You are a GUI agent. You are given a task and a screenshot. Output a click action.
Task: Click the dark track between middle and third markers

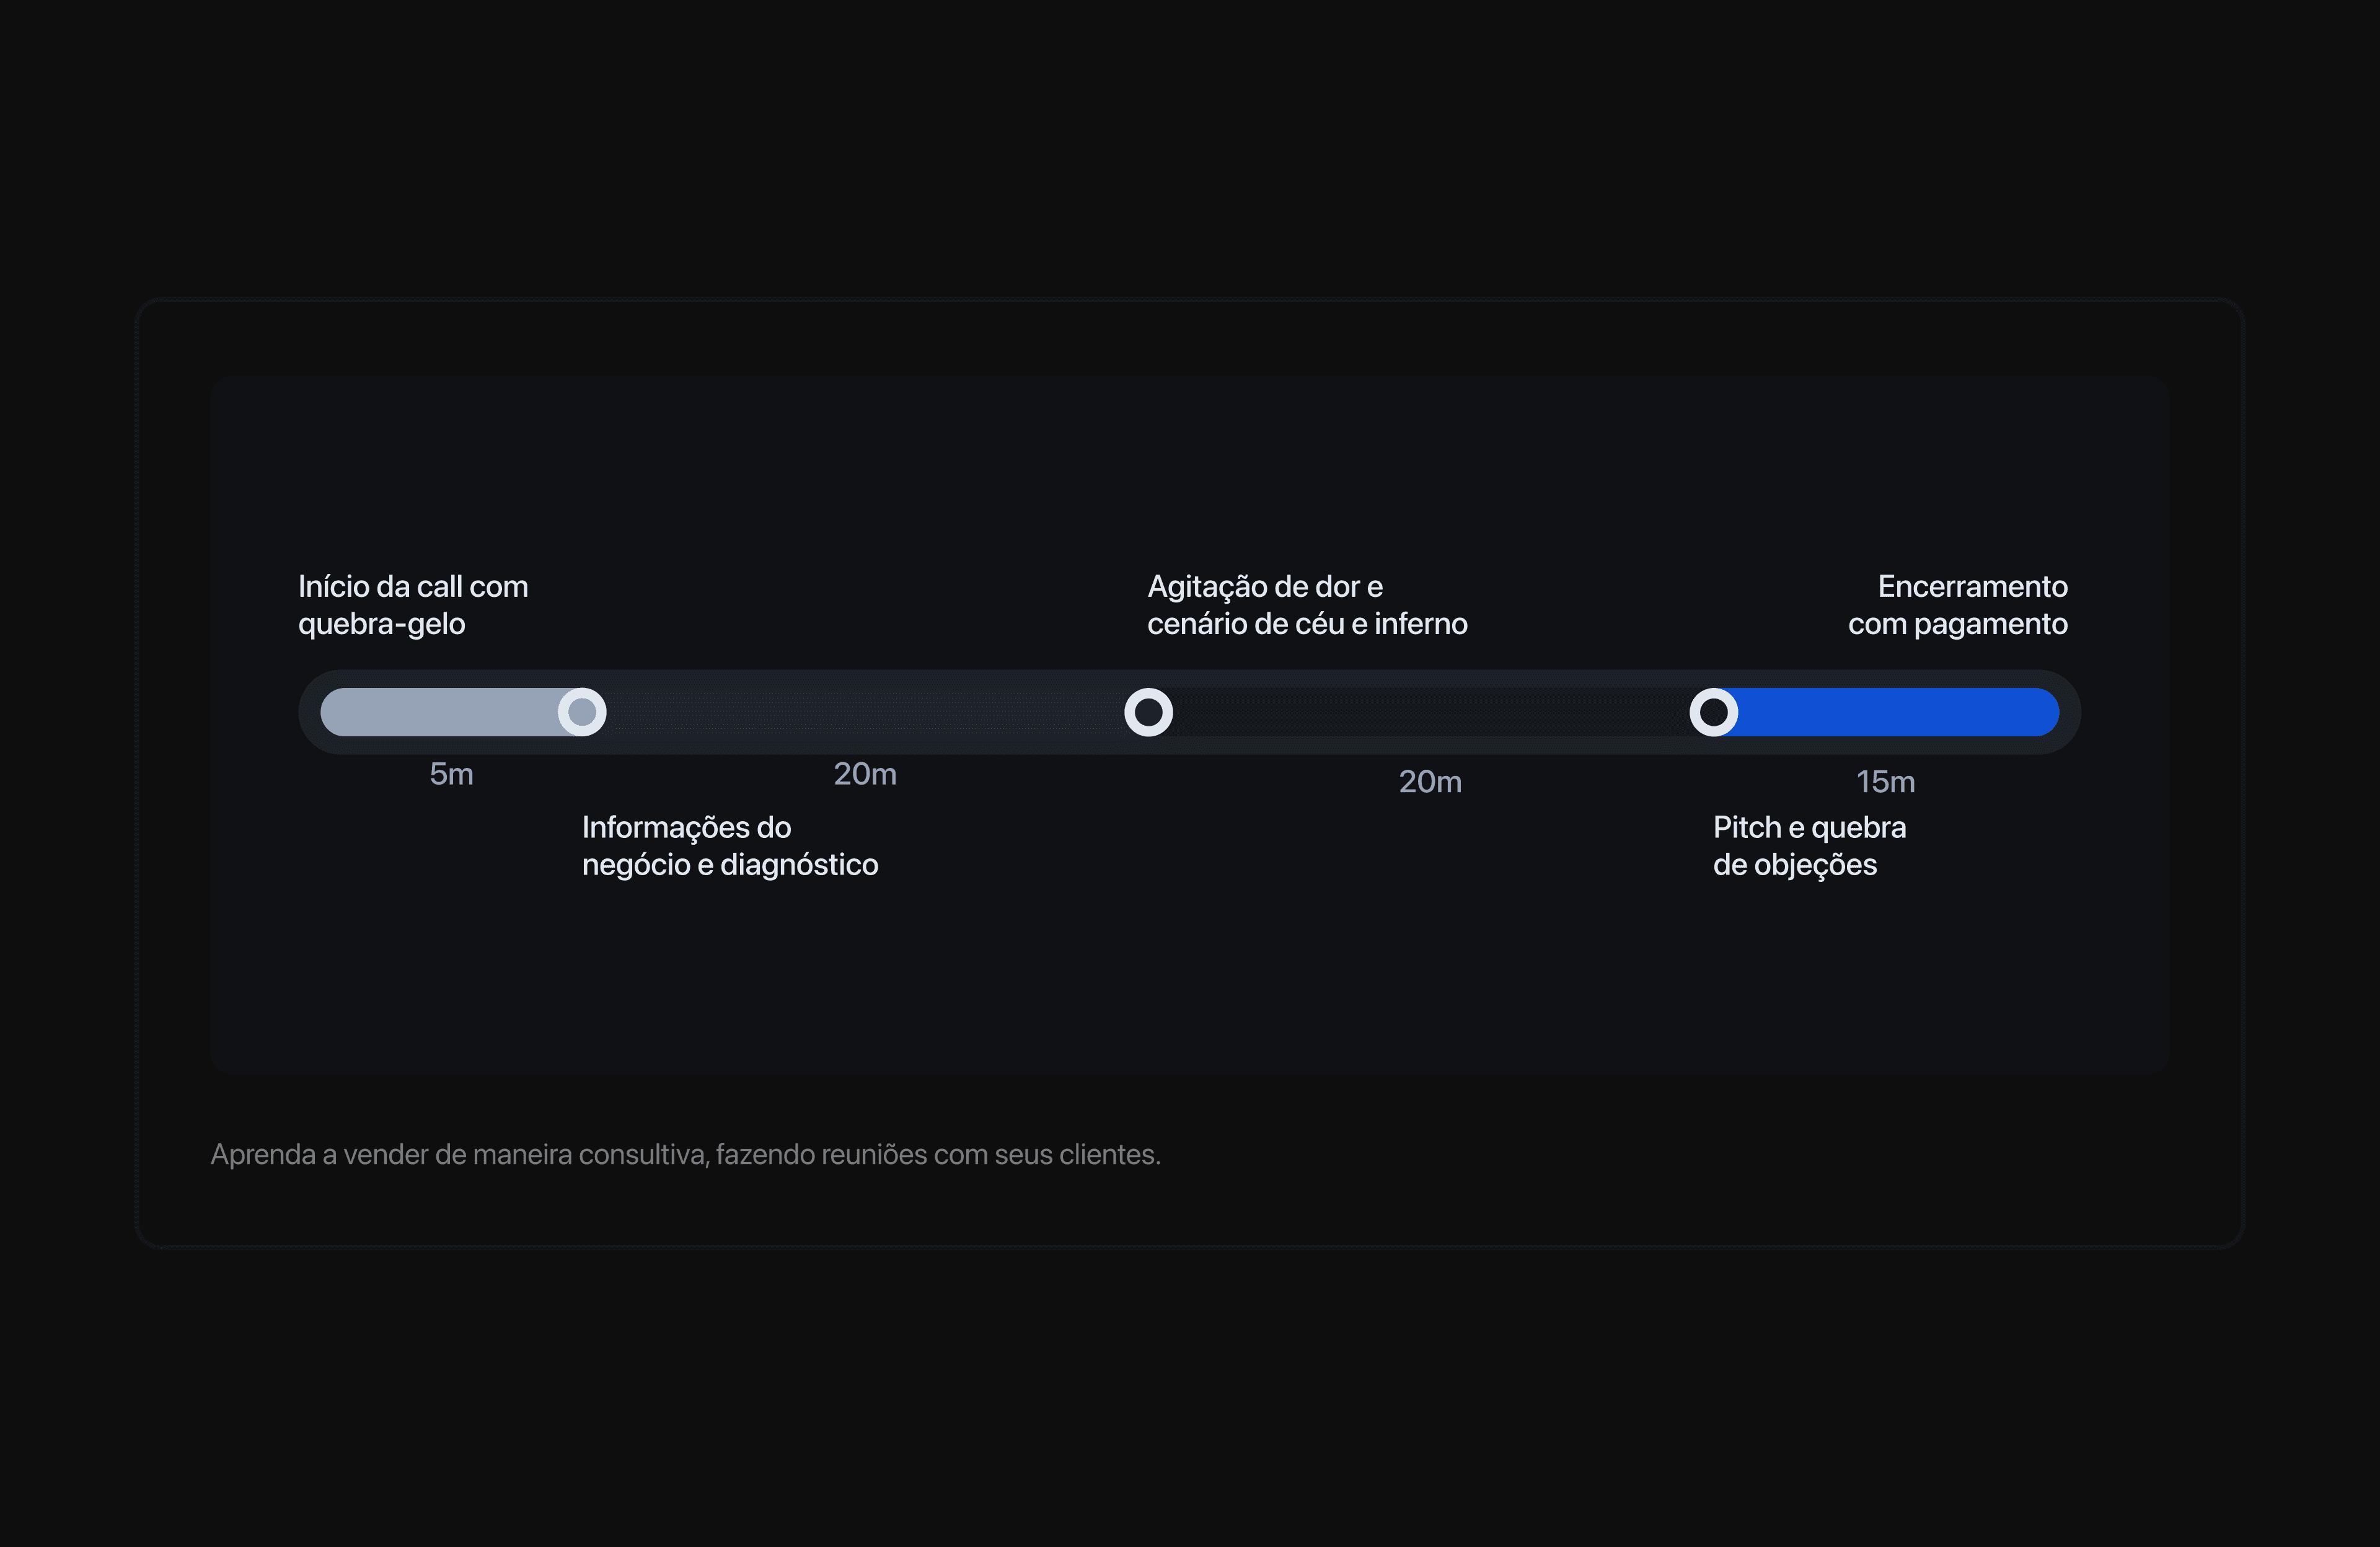coord(1430,712)
